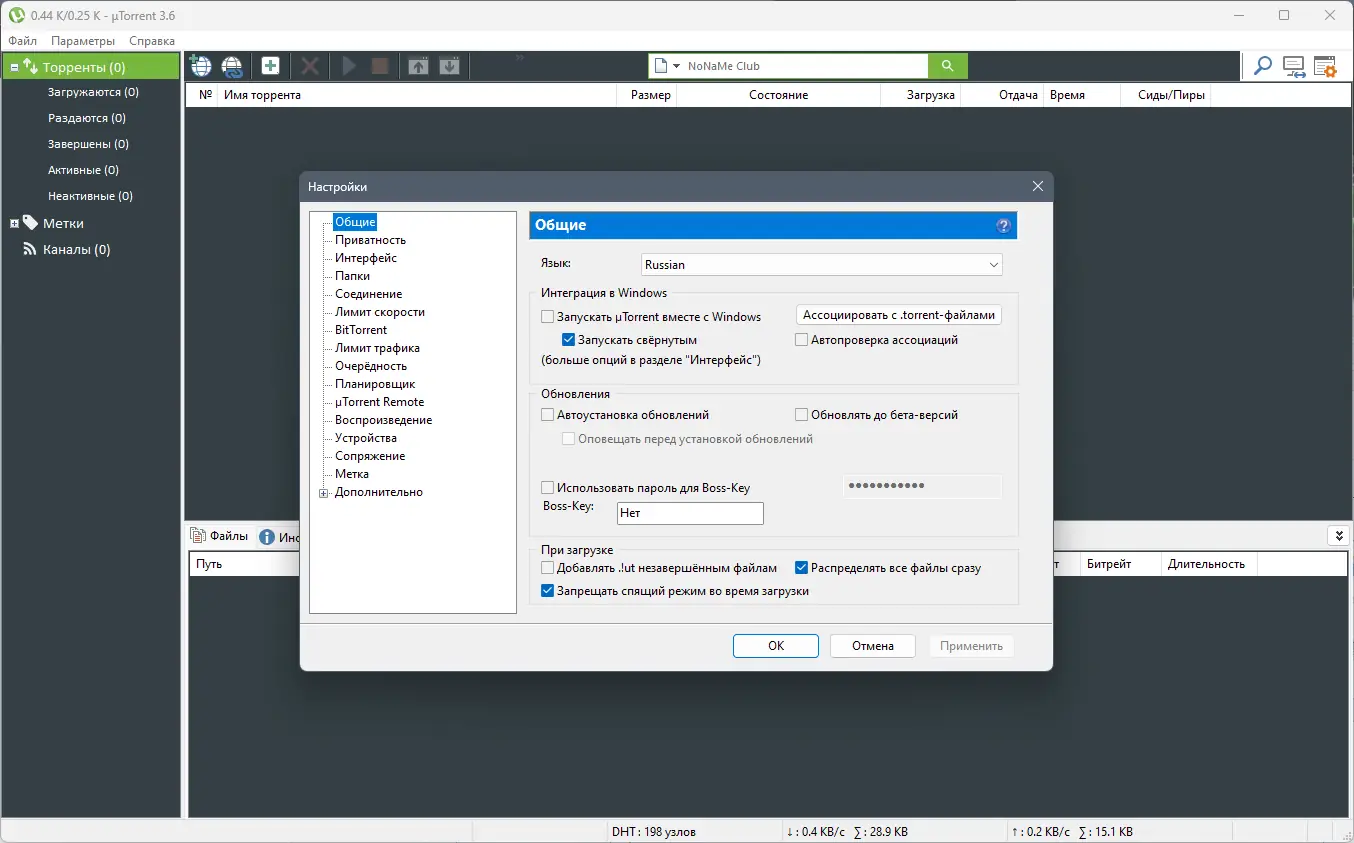
Task: Expand the Дополнительно tree node
Action: [323, 493]
